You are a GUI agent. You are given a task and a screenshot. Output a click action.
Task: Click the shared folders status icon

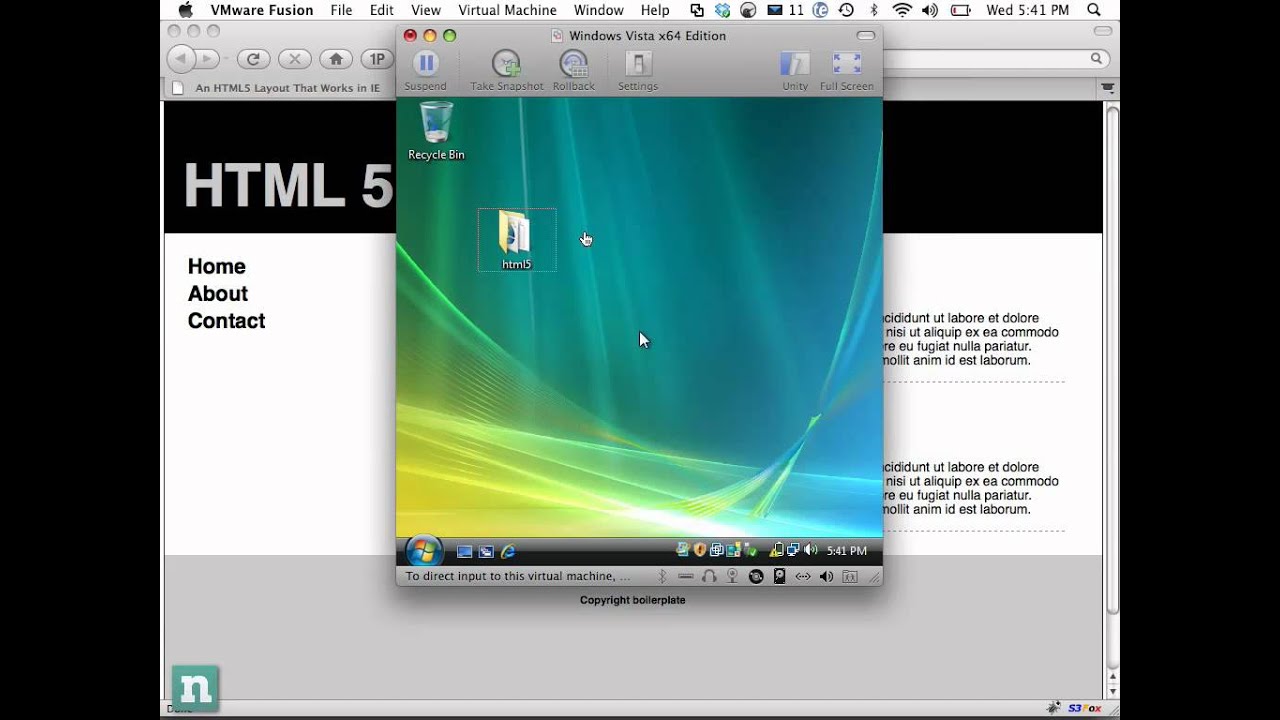(850, 576)
